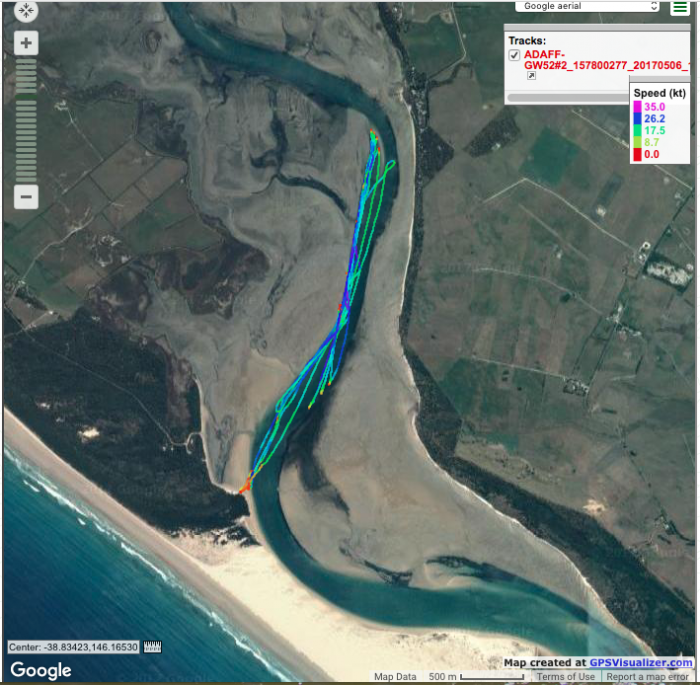Click Report a map error
Viewport: 700px width, 685px height.
[x=650, y=677]
